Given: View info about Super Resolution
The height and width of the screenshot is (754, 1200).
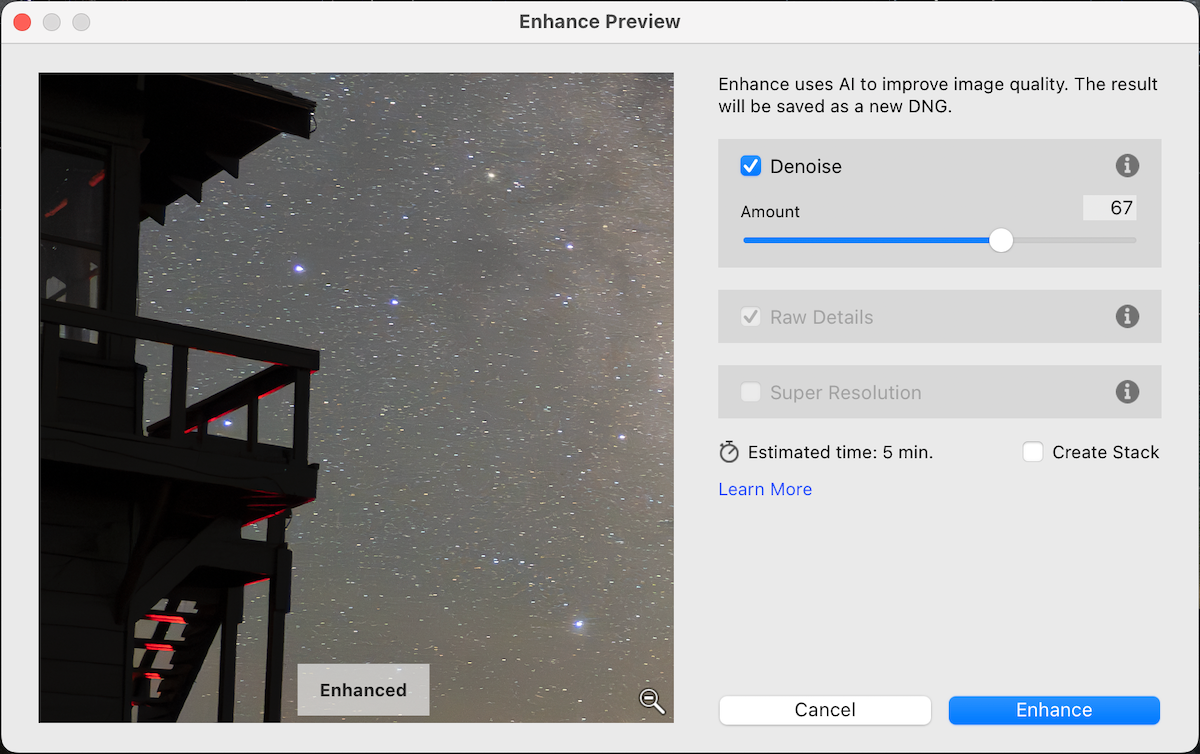Looking at the screenshot, I should coord(1127,392).
